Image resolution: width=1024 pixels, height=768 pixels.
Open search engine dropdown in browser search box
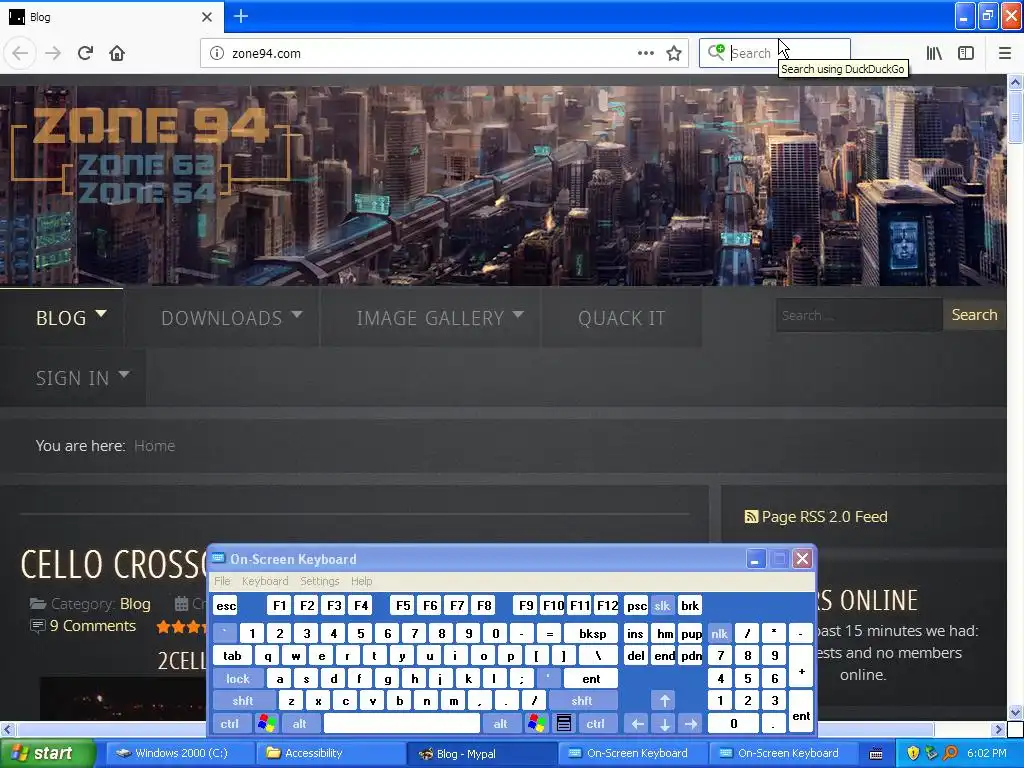(x=716, y=52)
